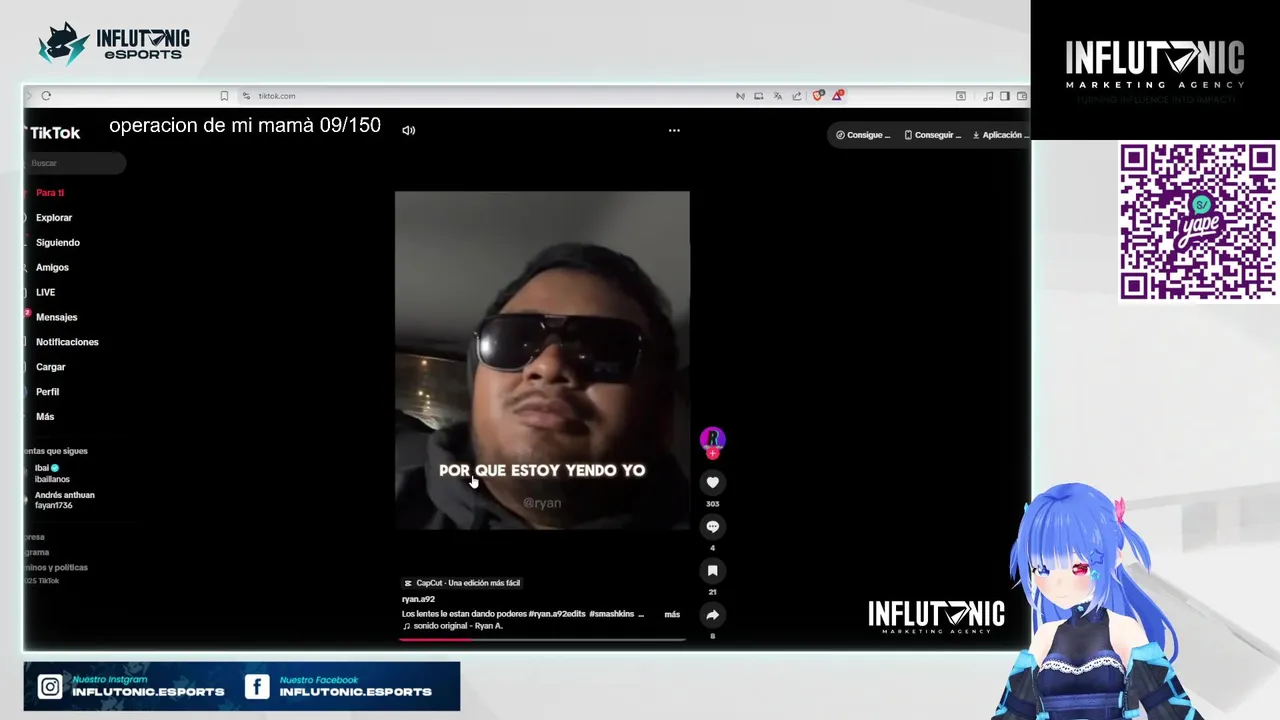The image size is (1280, 720).
Task: Expand the caption with más
Action: [672, 614]
